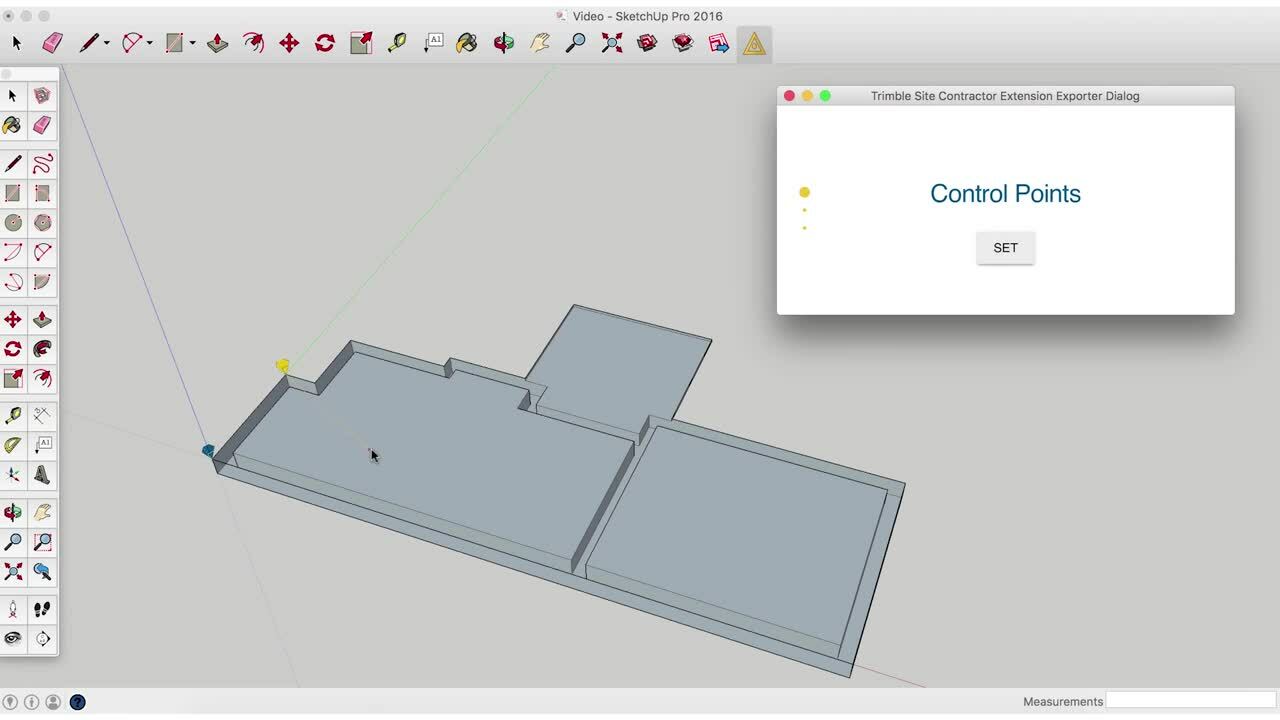The width and height of the screenshot is (1280, 720).
Task: Choose the Rotated Rectangle tool
Action: pos(42,193)
